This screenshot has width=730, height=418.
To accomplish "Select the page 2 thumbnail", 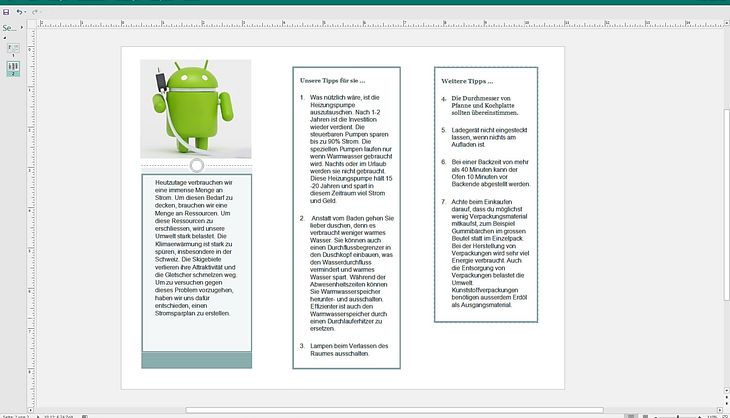I will tap(13, 67).
